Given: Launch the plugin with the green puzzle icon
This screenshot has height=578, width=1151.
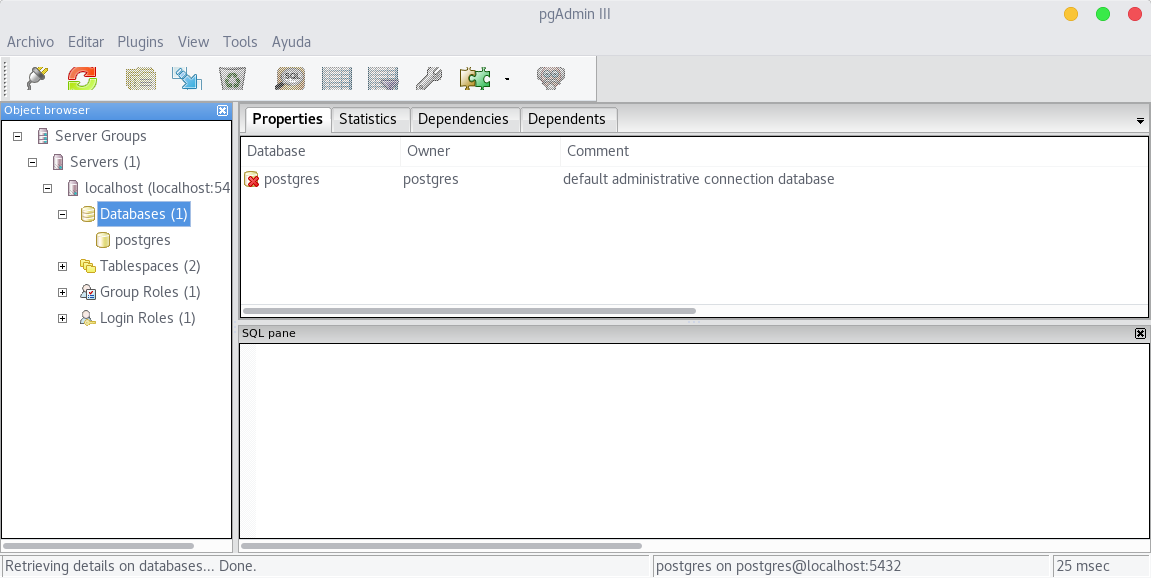Looking at the screenshot, I should pyautogui.click(x=474, y=77).
